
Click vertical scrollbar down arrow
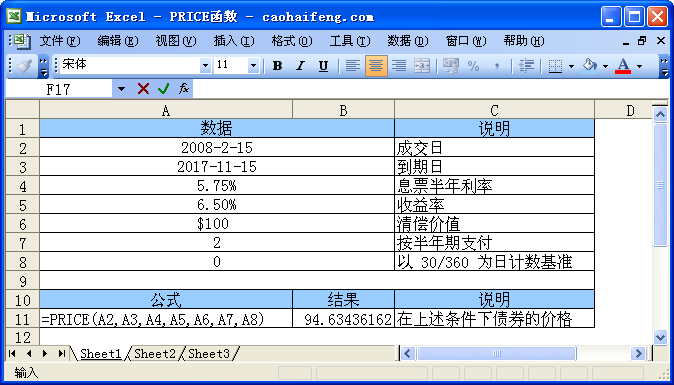click(x=660, y=337)
